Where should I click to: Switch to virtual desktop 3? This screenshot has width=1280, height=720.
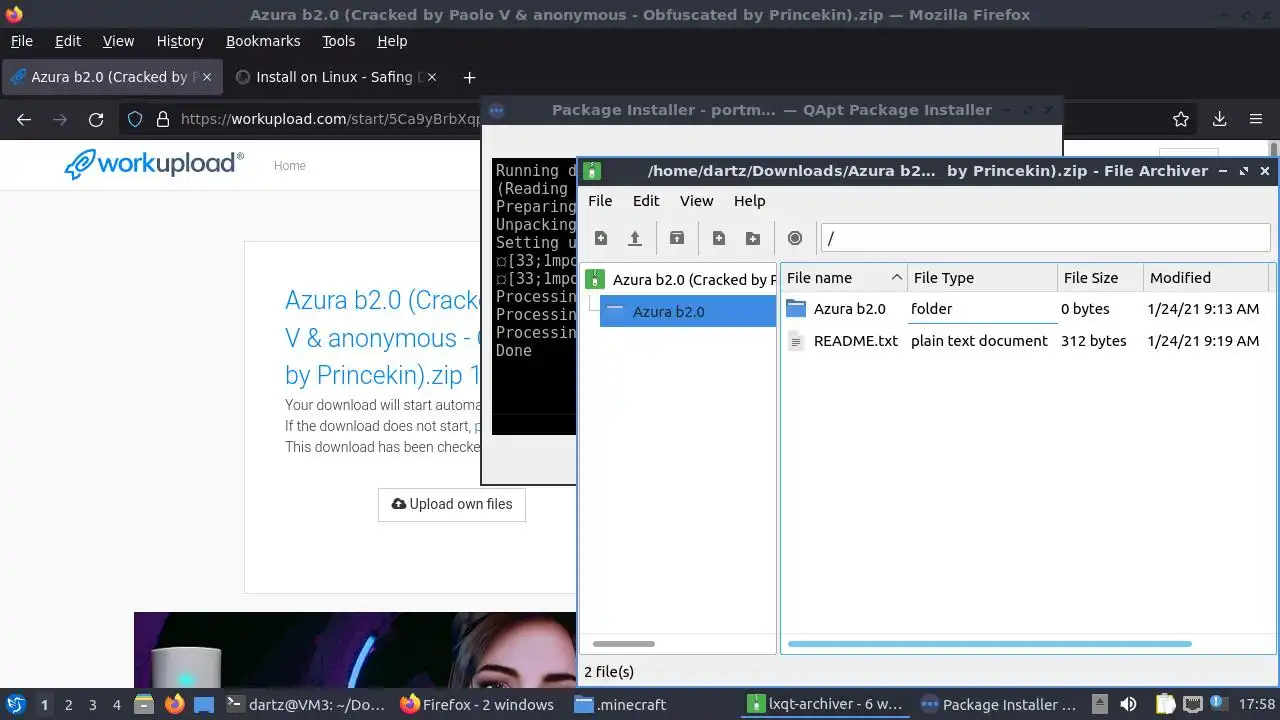(x=92, y=705)
